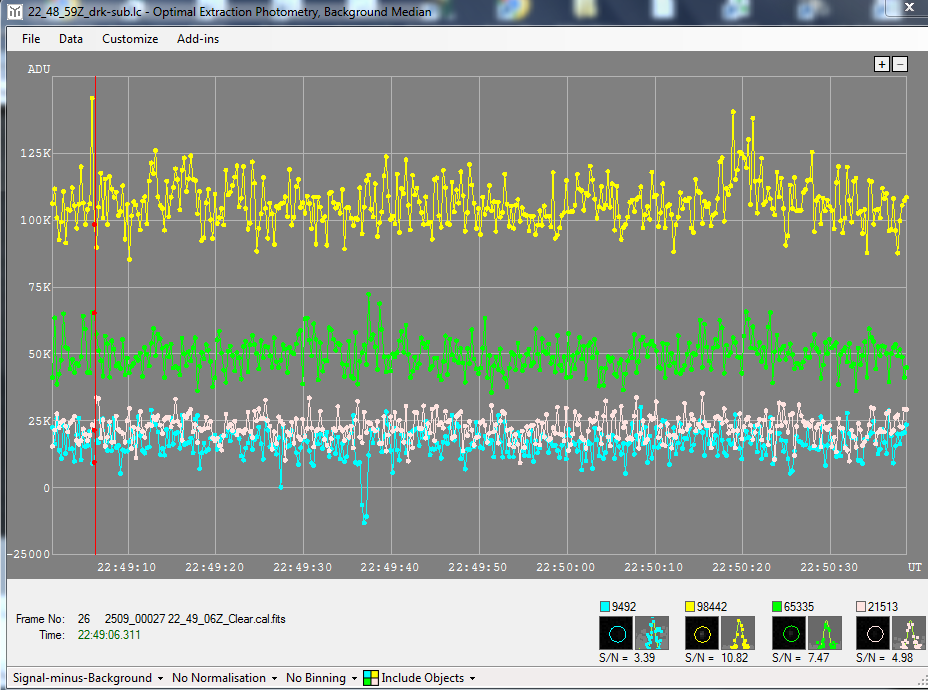
Task: Click the green star PSF profile thumbnail
Action: point(828,633)
